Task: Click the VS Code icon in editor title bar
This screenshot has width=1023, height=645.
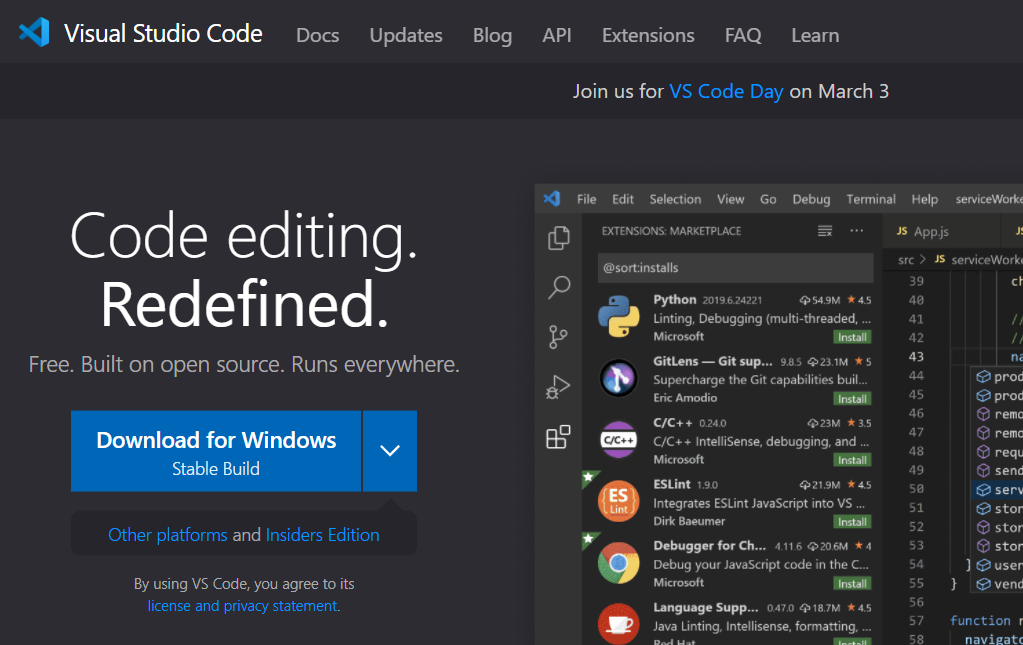Action: (552, 198)
